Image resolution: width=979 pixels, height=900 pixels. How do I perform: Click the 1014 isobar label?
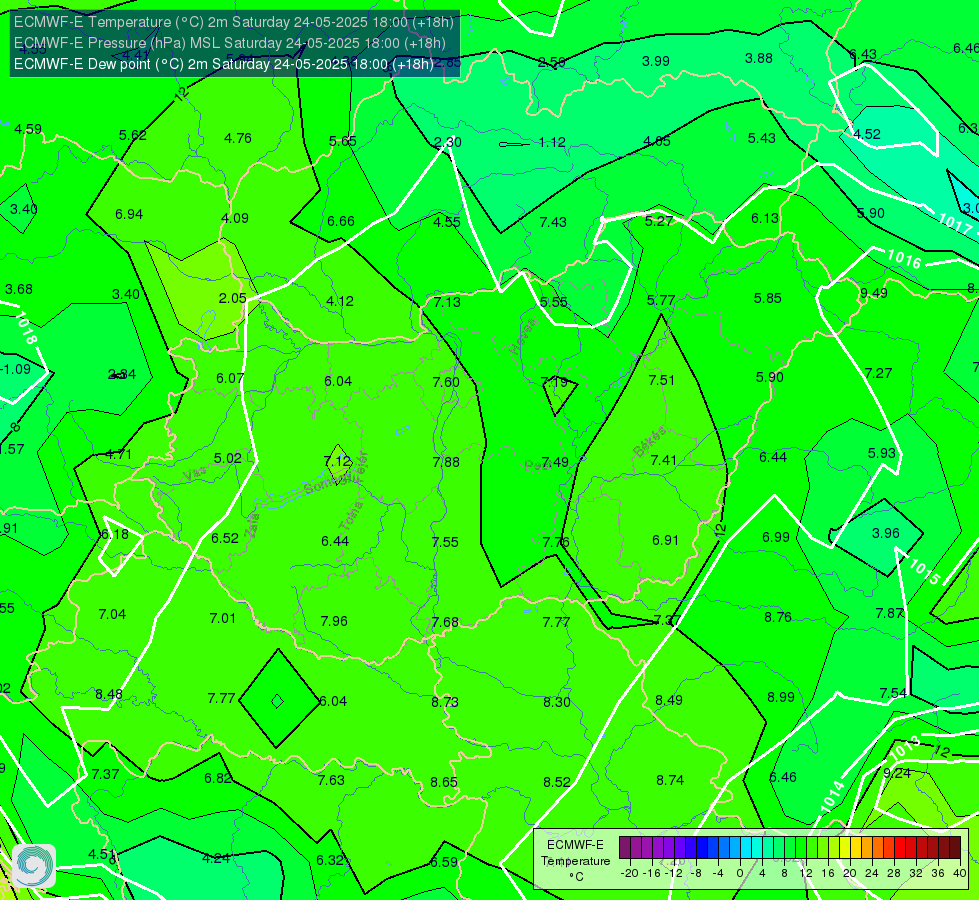[x=832, y=798]
